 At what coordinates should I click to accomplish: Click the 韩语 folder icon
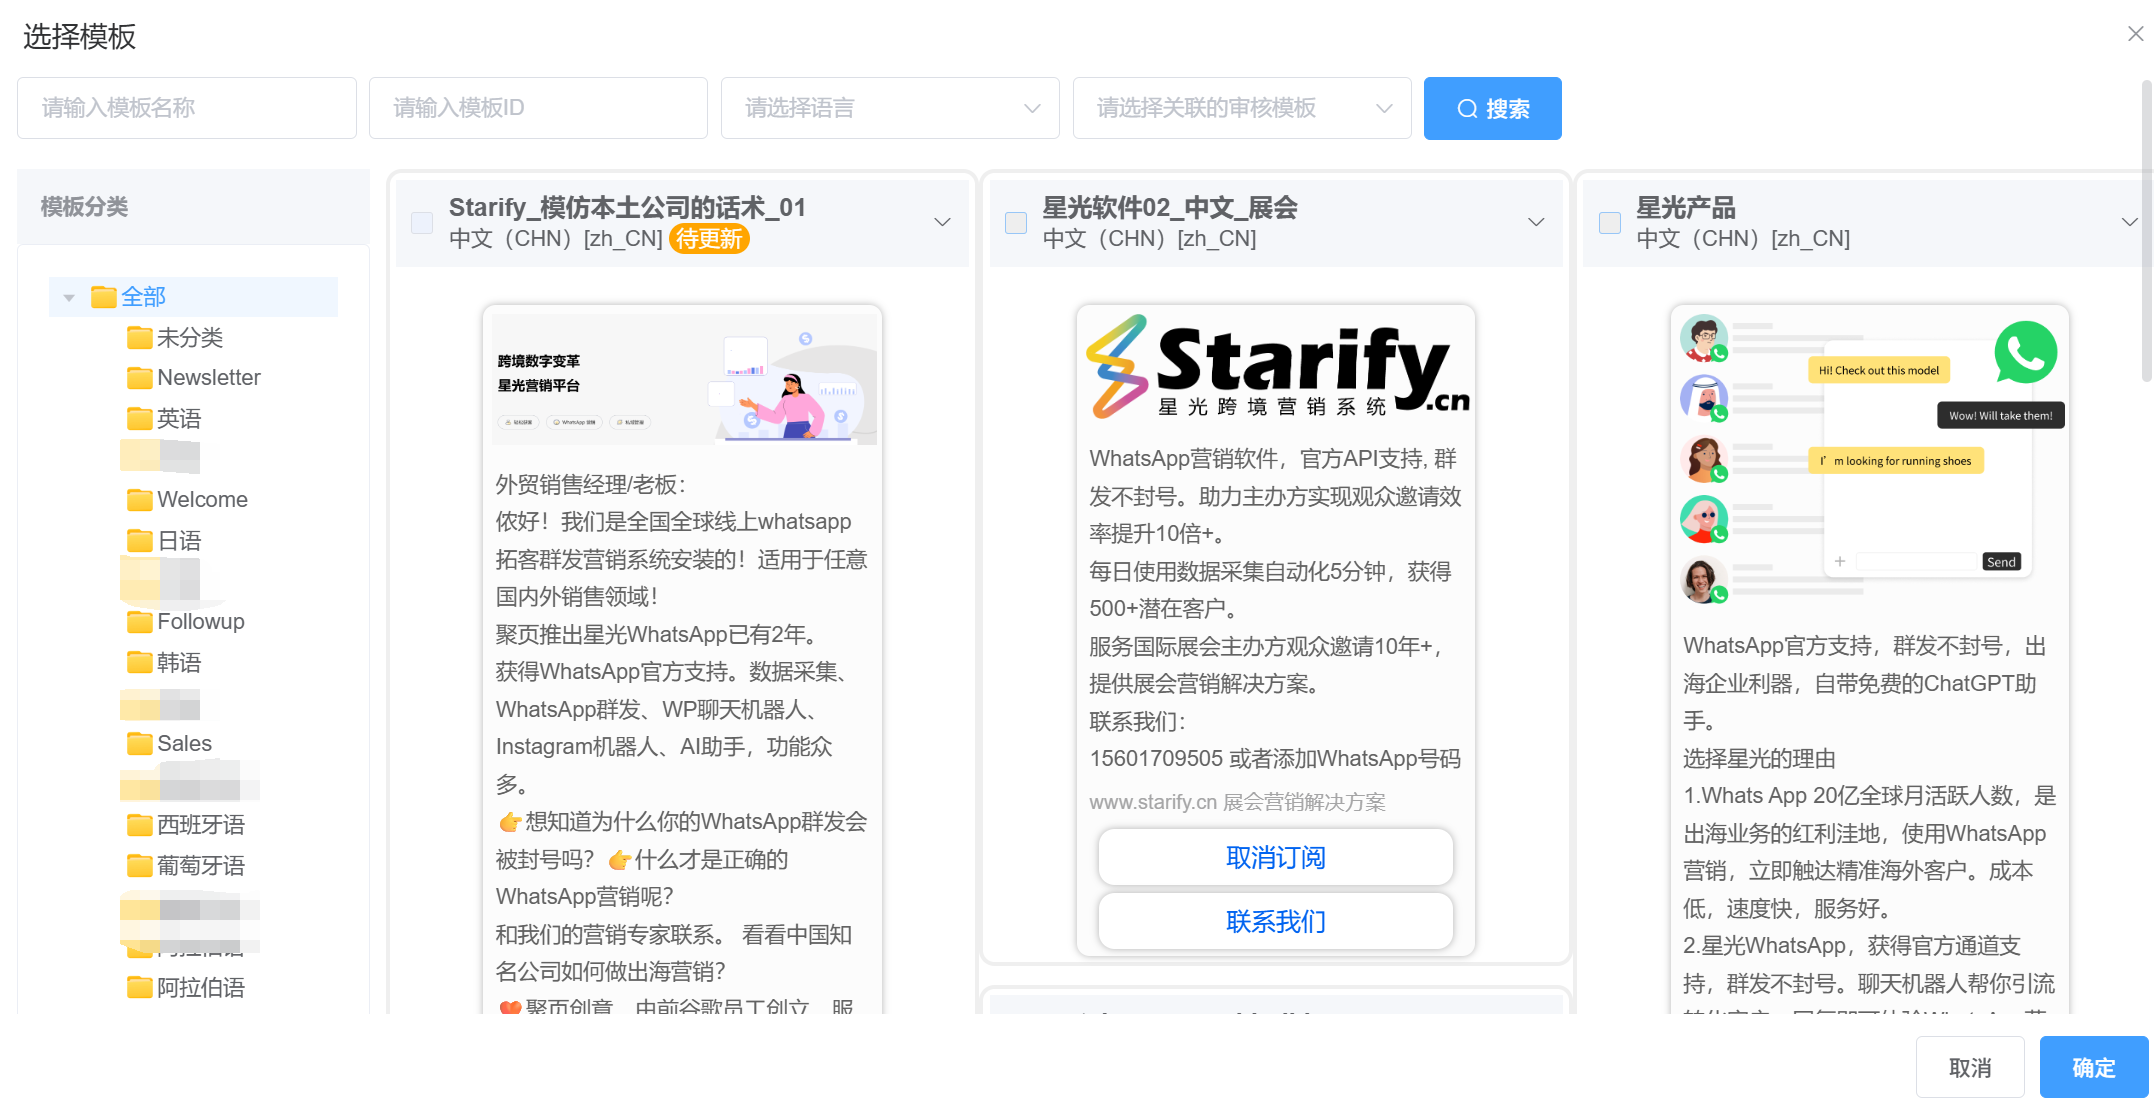click(139, 663)
